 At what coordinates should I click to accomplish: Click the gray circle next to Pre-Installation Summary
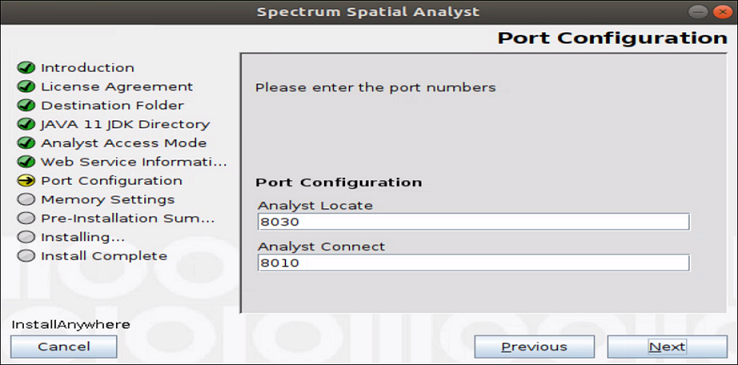(26, 218)
